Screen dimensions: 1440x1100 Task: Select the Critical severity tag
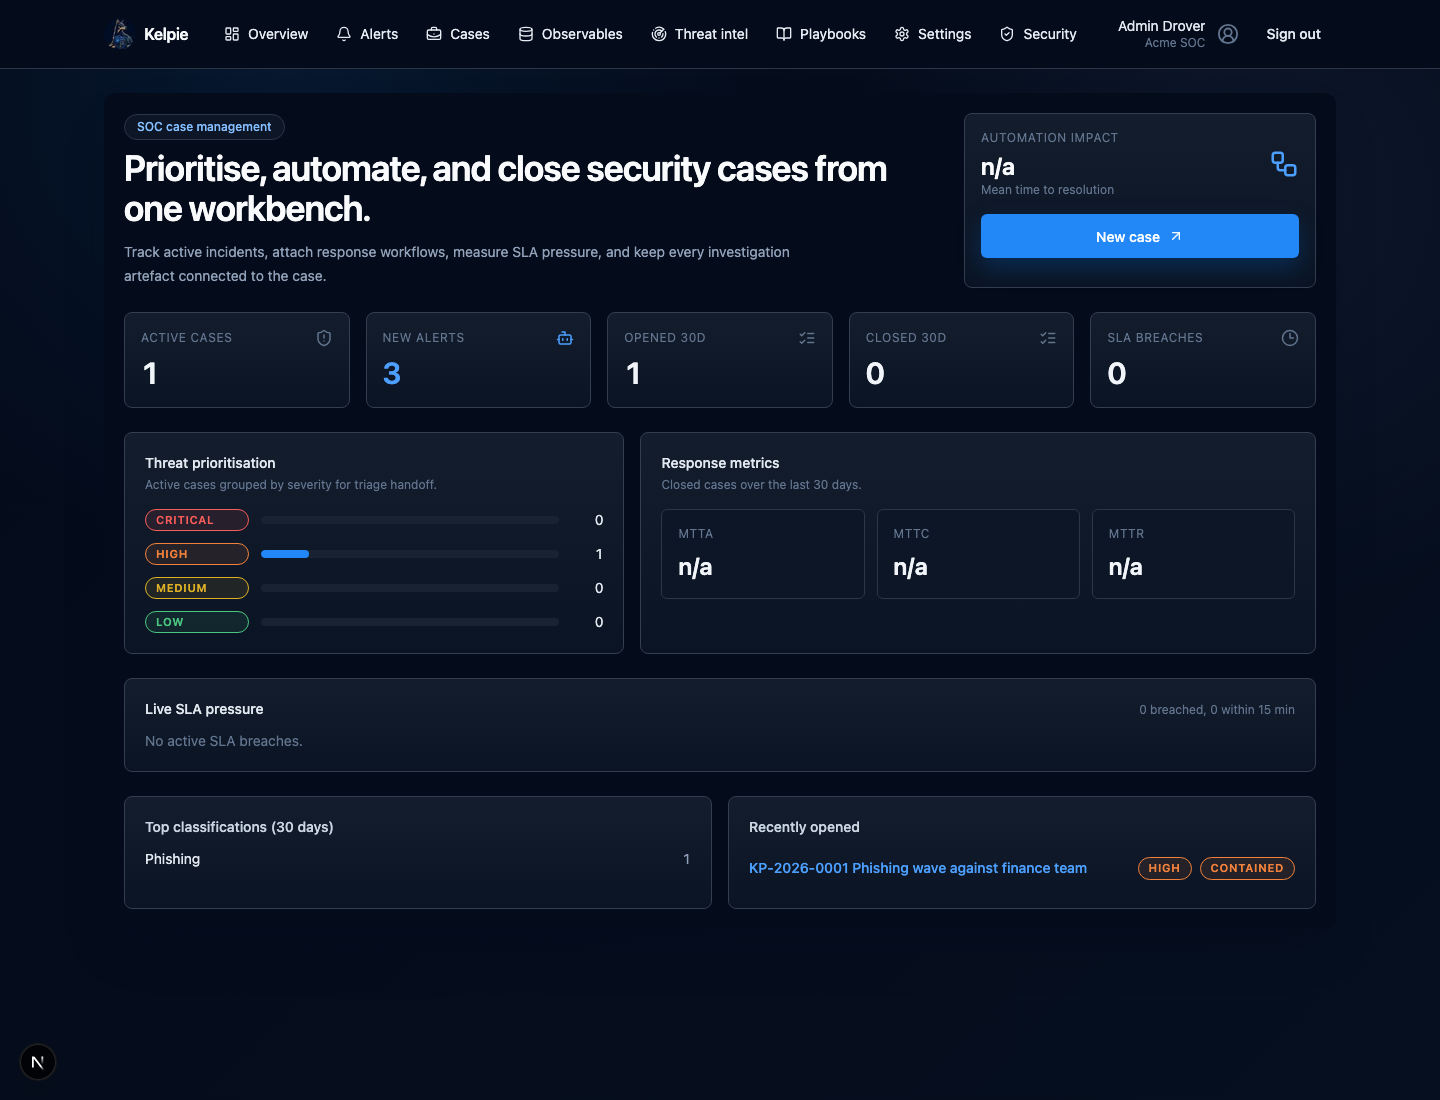click(x=197, y=520)
